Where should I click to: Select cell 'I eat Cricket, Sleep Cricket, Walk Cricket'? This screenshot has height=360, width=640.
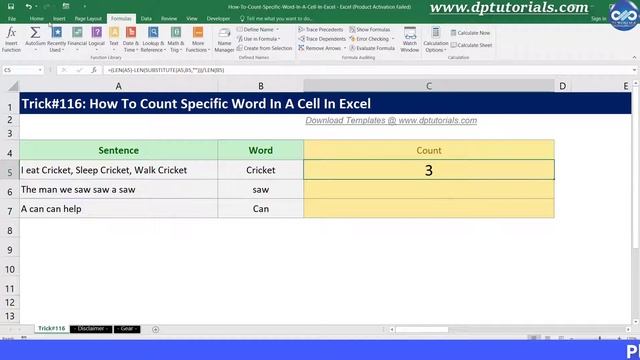(118, 170)
